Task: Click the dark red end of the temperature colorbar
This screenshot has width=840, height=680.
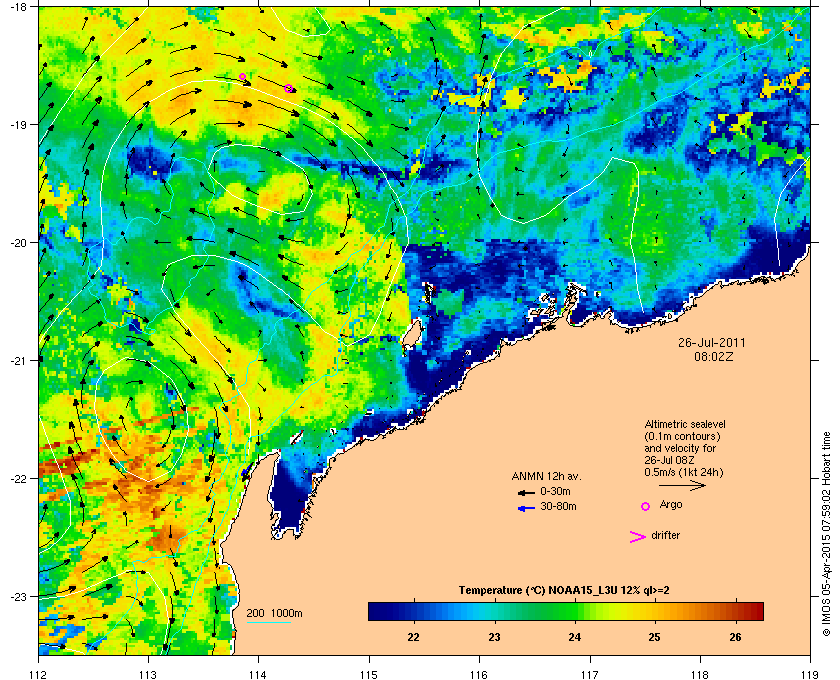Action: point(758,611)
